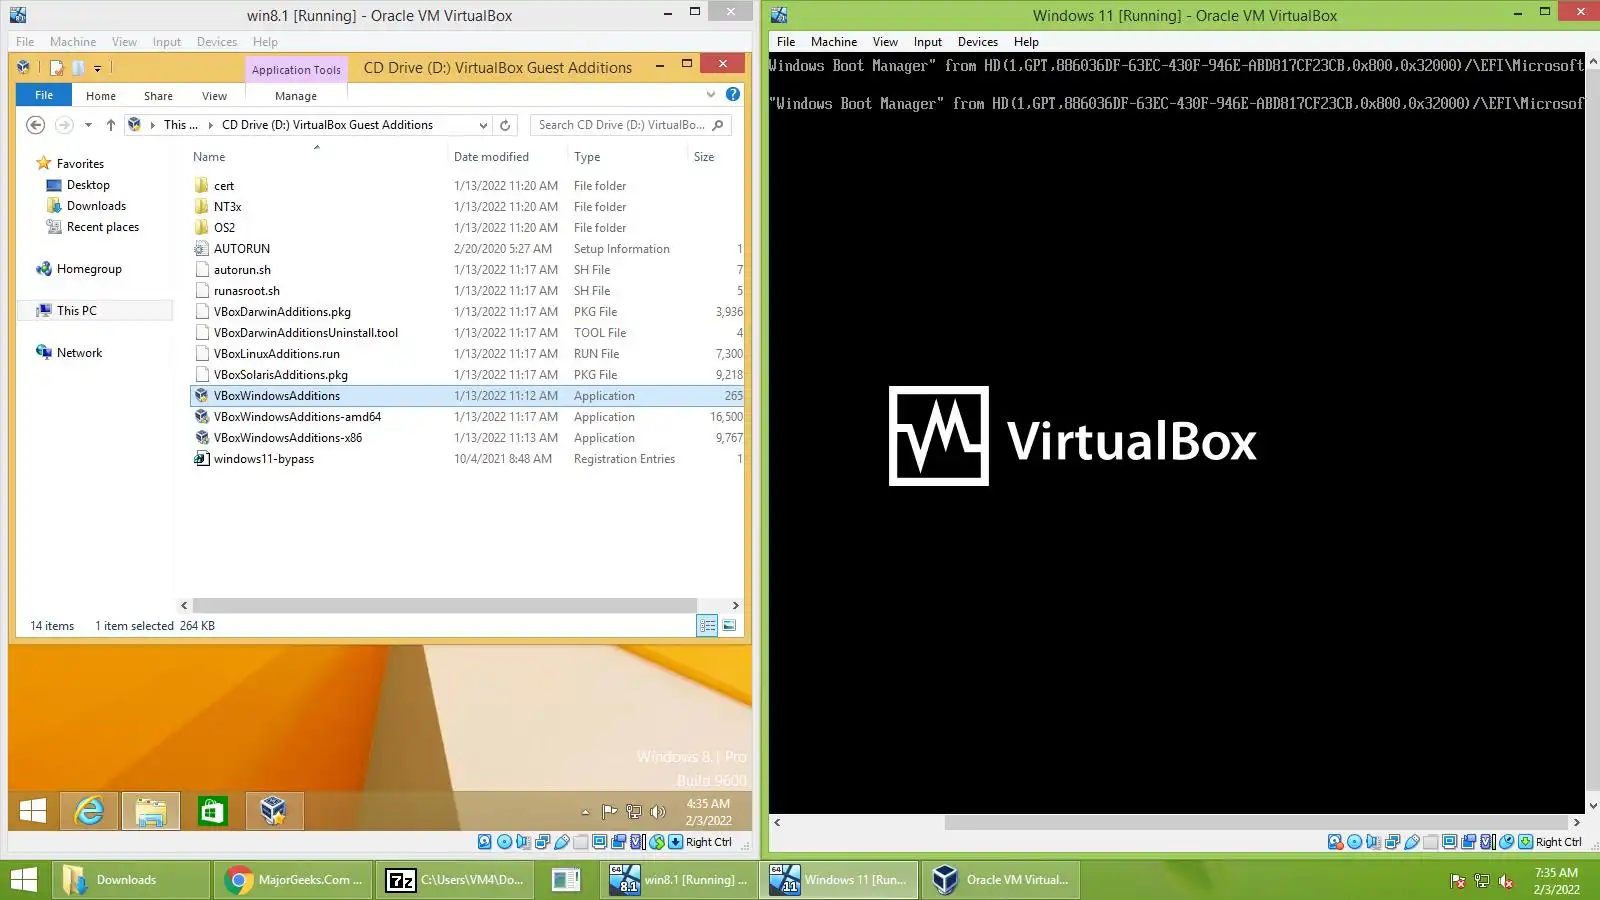Viewport: 1600px width, 900px height.
Task: Go up one folder level in Explorer
Action: (x=110, y=125)
